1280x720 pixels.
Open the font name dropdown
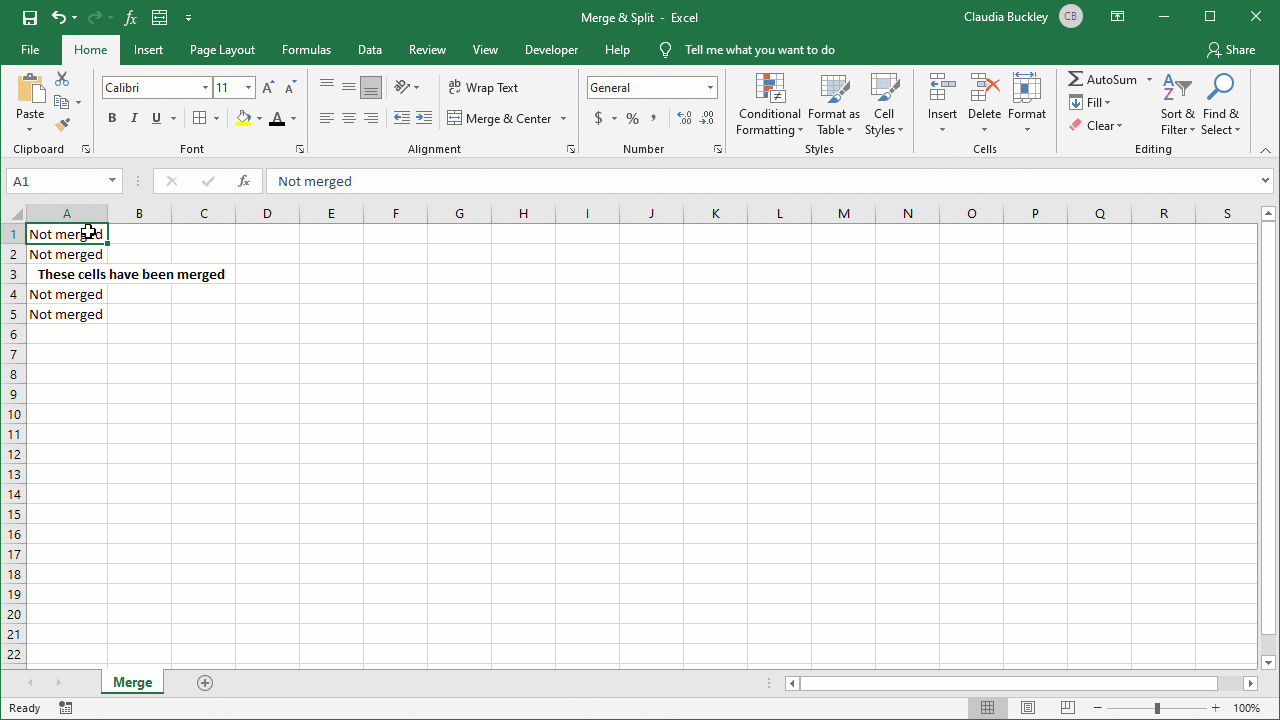[205, 88]
